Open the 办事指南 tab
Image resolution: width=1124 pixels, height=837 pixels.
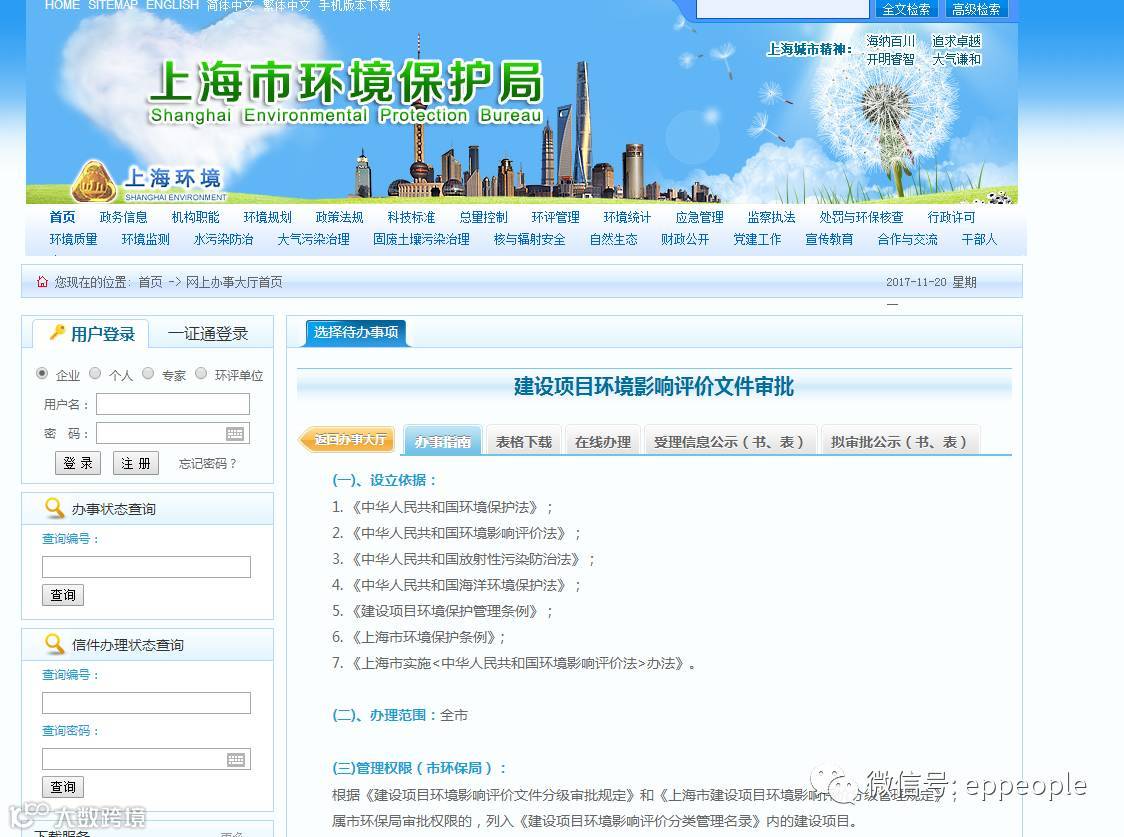coord(442,441)
